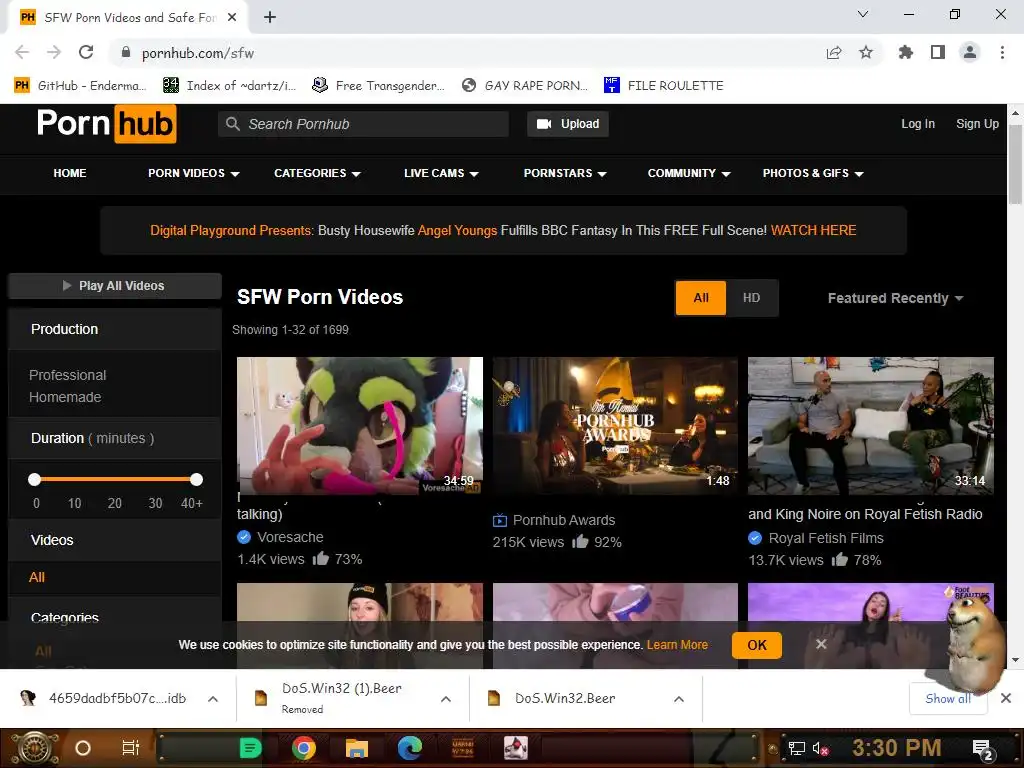Click Show all downloads
The height and width of the screenshot is (768, 1024).
(948, 699)
